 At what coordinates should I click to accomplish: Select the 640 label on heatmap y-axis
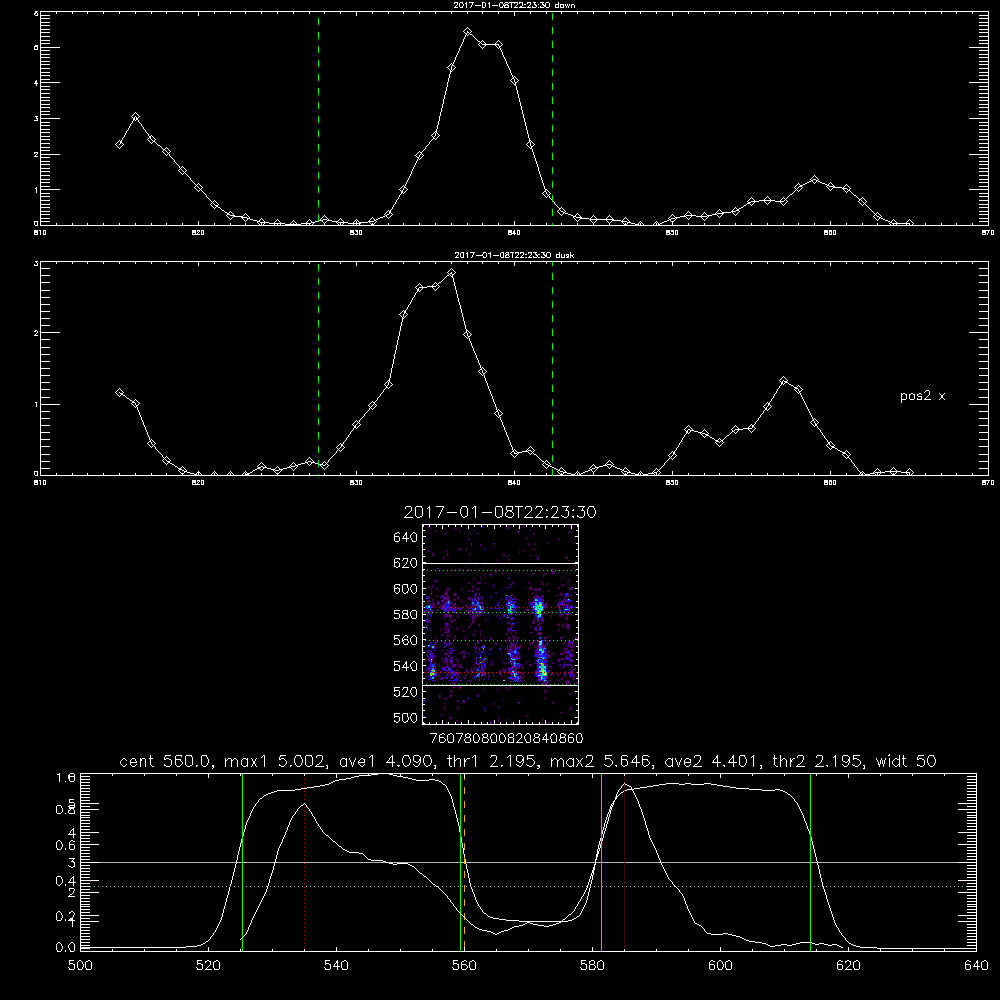[x=406, y=538]
